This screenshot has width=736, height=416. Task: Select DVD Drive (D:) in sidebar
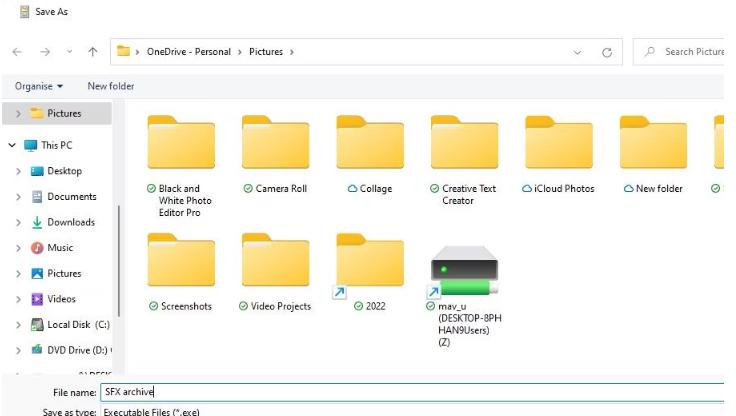[70, 350]
